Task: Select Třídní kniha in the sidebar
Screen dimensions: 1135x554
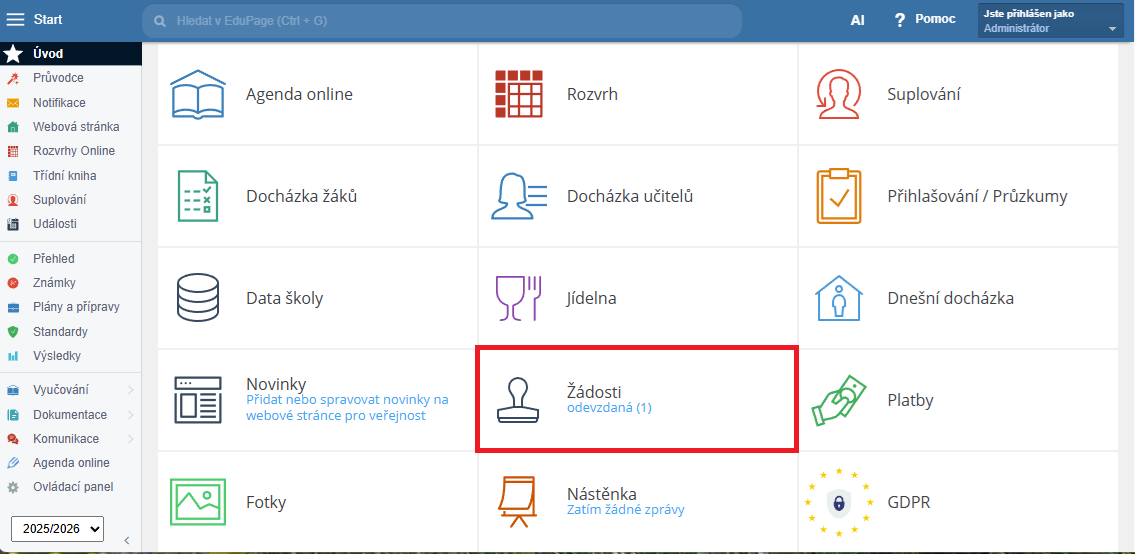Action: tap(64, 176)
